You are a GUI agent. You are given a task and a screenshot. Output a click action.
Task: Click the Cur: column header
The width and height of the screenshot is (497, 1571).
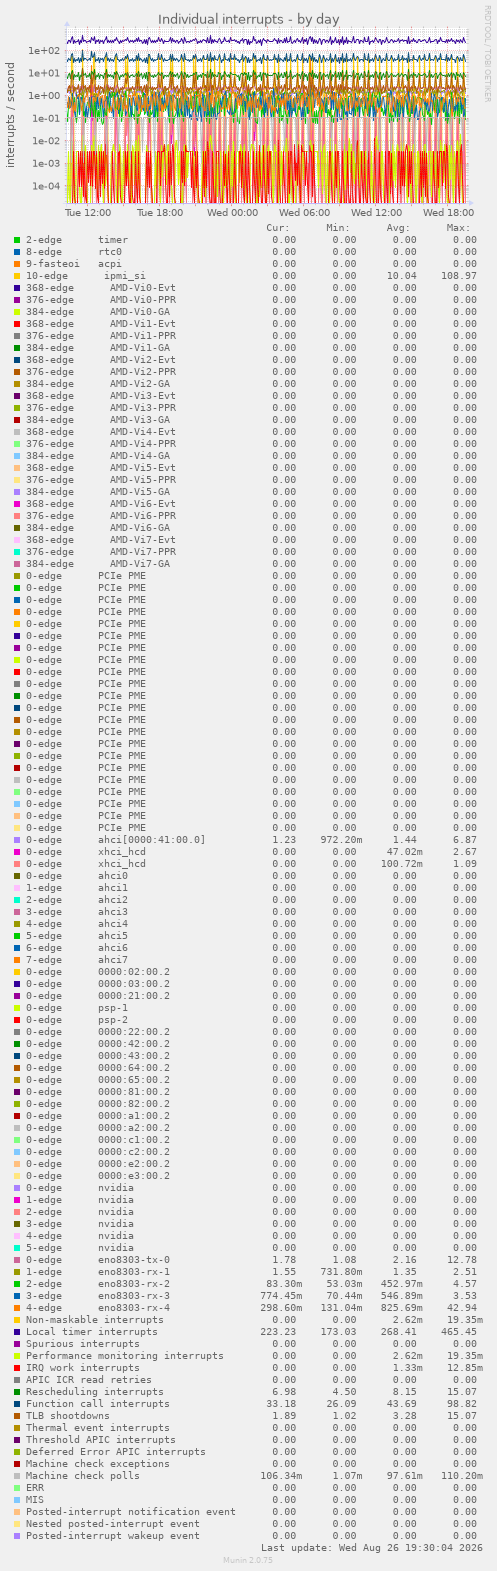coord(278,228)
